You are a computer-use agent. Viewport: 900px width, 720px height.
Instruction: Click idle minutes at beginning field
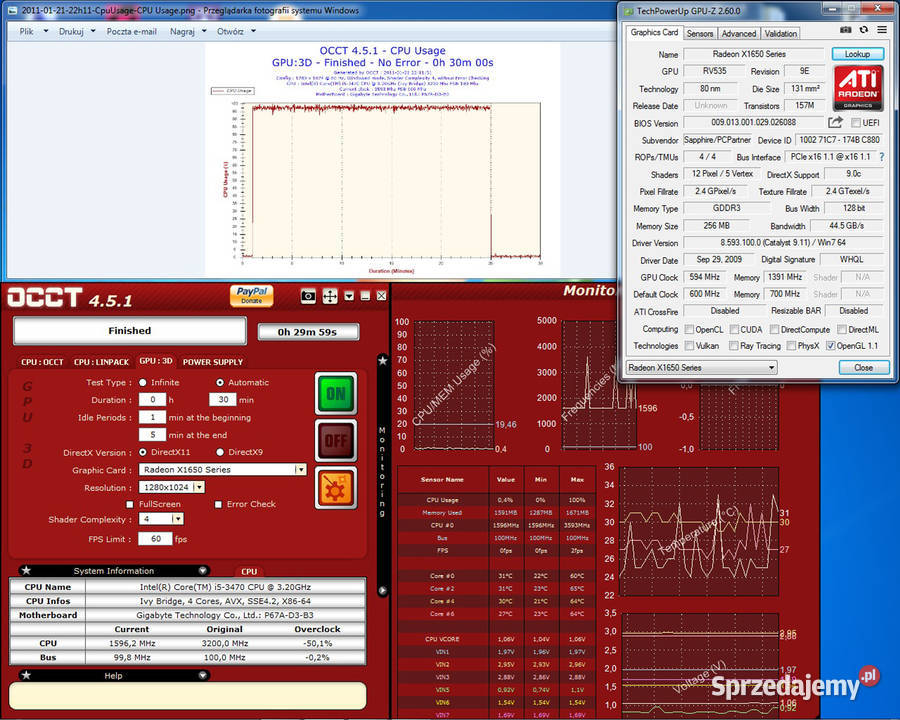point(153,417)
